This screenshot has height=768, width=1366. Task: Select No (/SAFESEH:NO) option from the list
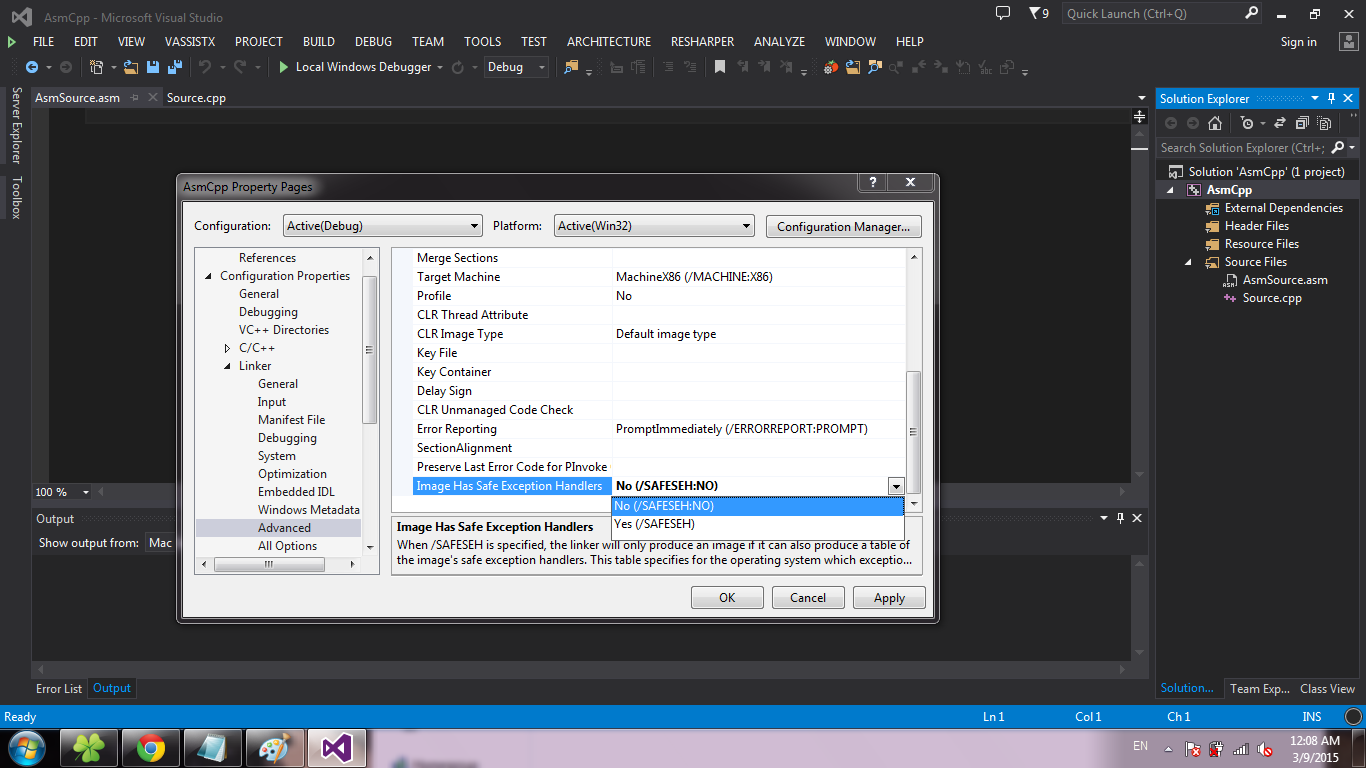tap(757, 506)
